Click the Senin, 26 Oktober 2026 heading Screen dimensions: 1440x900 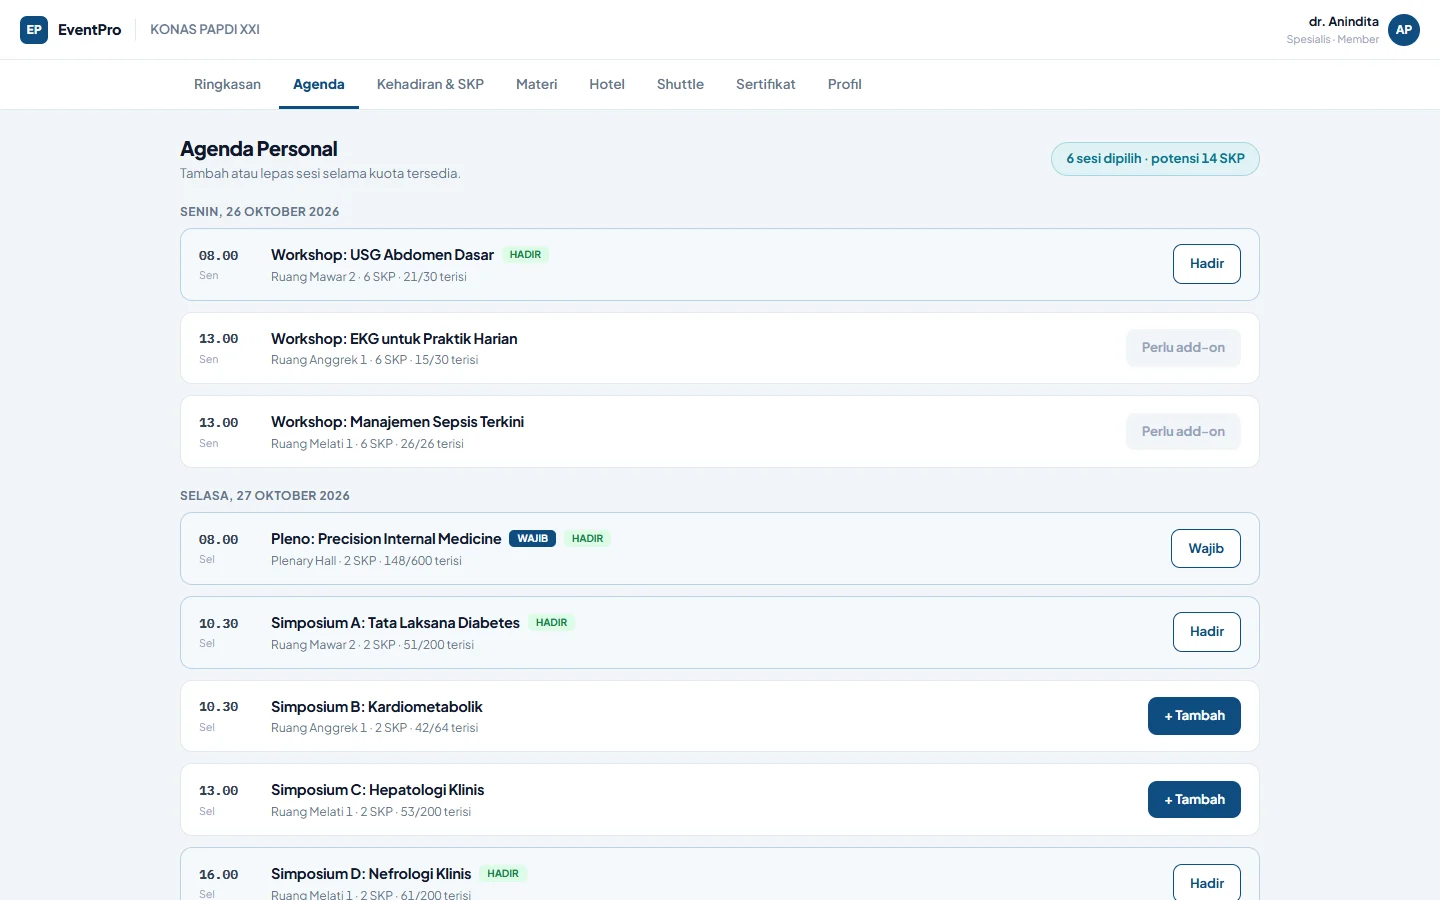(x=260, y=212)
